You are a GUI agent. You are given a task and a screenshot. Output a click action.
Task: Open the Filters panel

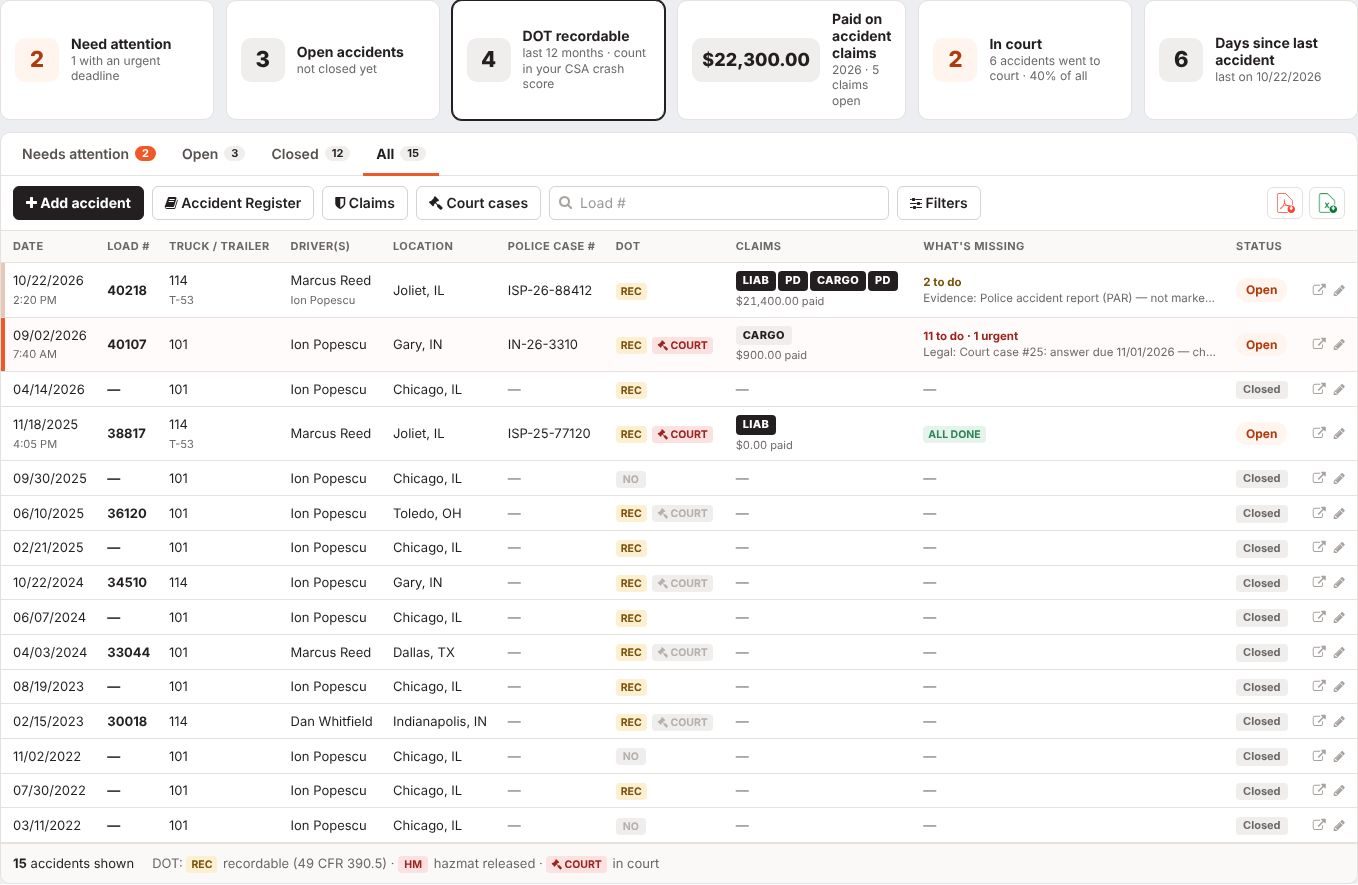coord(938,203)
